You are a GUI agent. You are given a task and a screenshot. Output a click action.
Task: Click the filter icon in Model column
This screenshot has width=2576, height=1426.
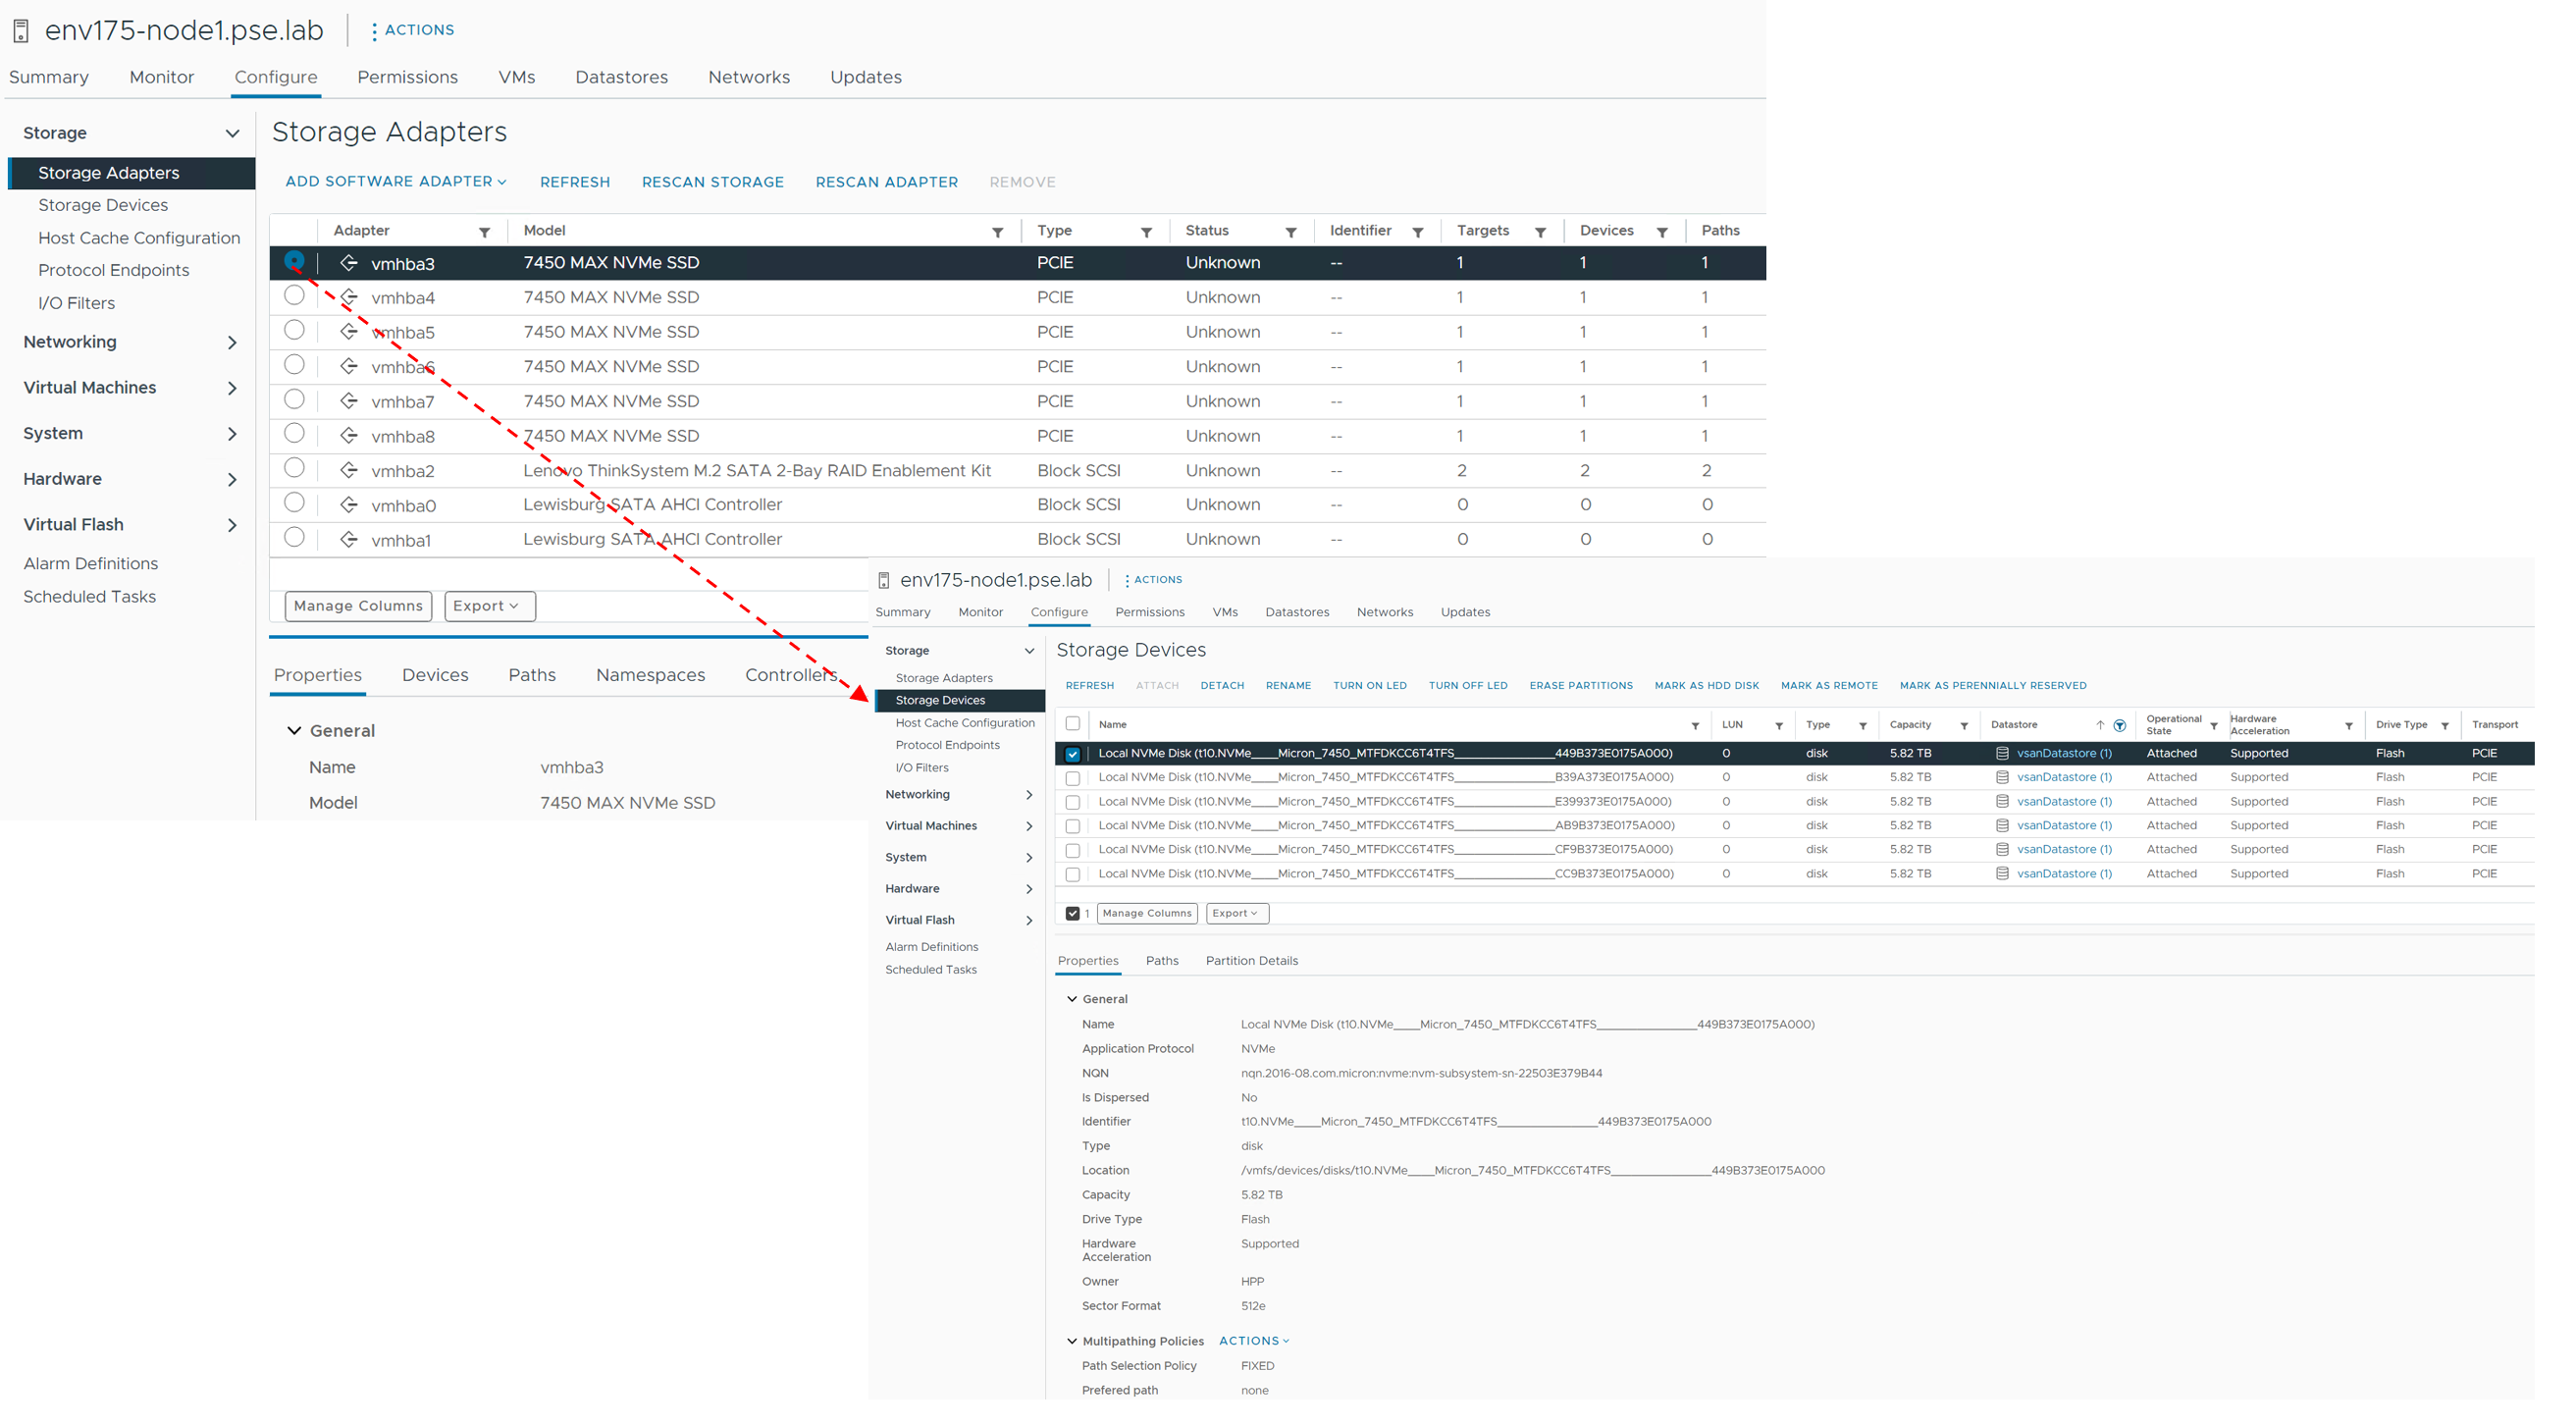pos(997,232)
